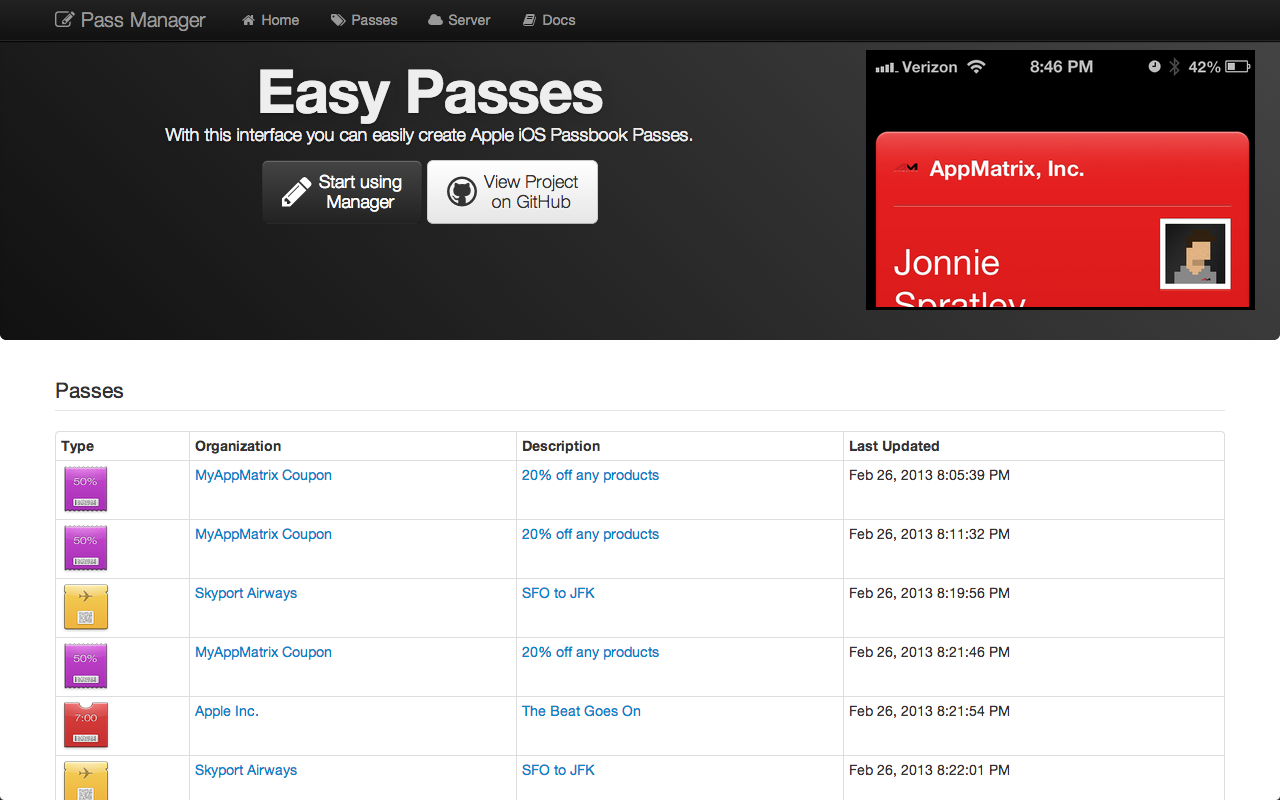
Task: Click the Pass Manager edit logo icon
Action: coord(64,20)
